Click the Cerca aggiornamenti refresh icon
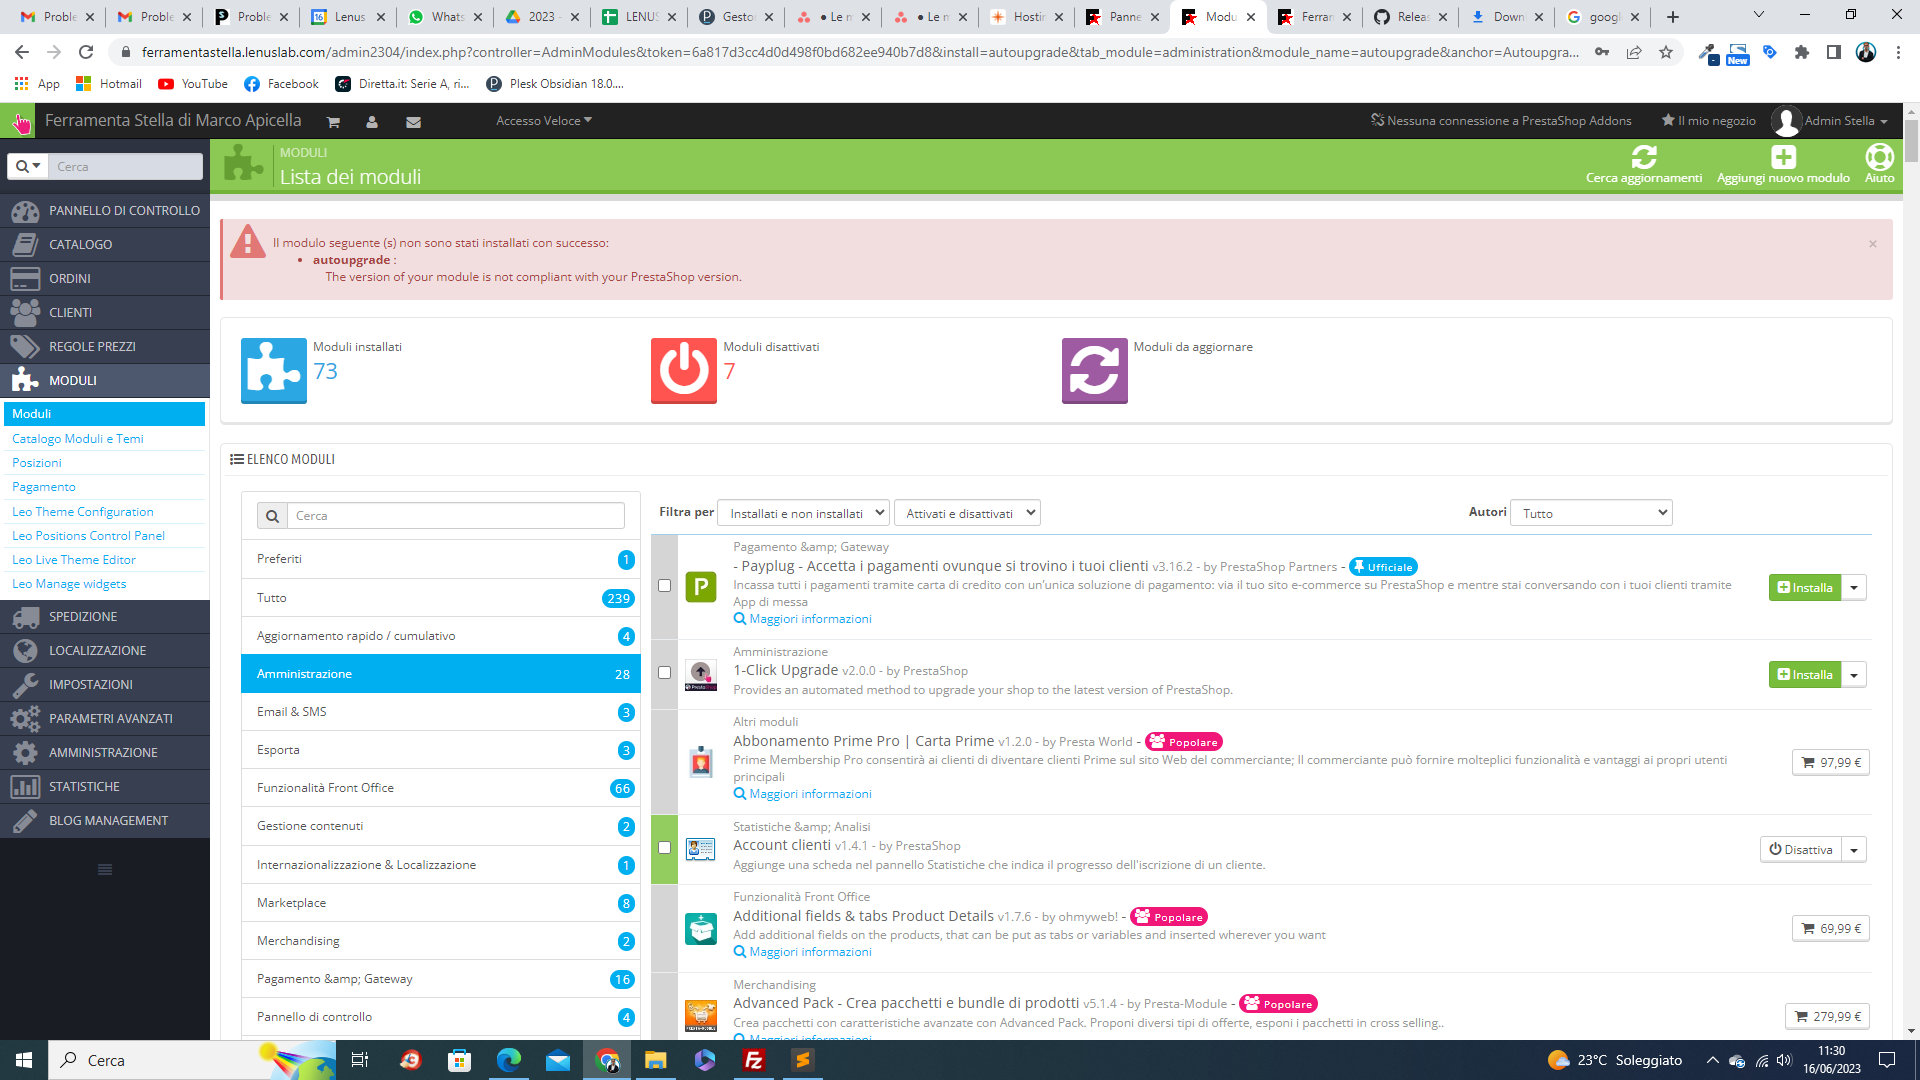Image resolution: width=1920 pixels, height=1080 pixels. click(1643, 157)
